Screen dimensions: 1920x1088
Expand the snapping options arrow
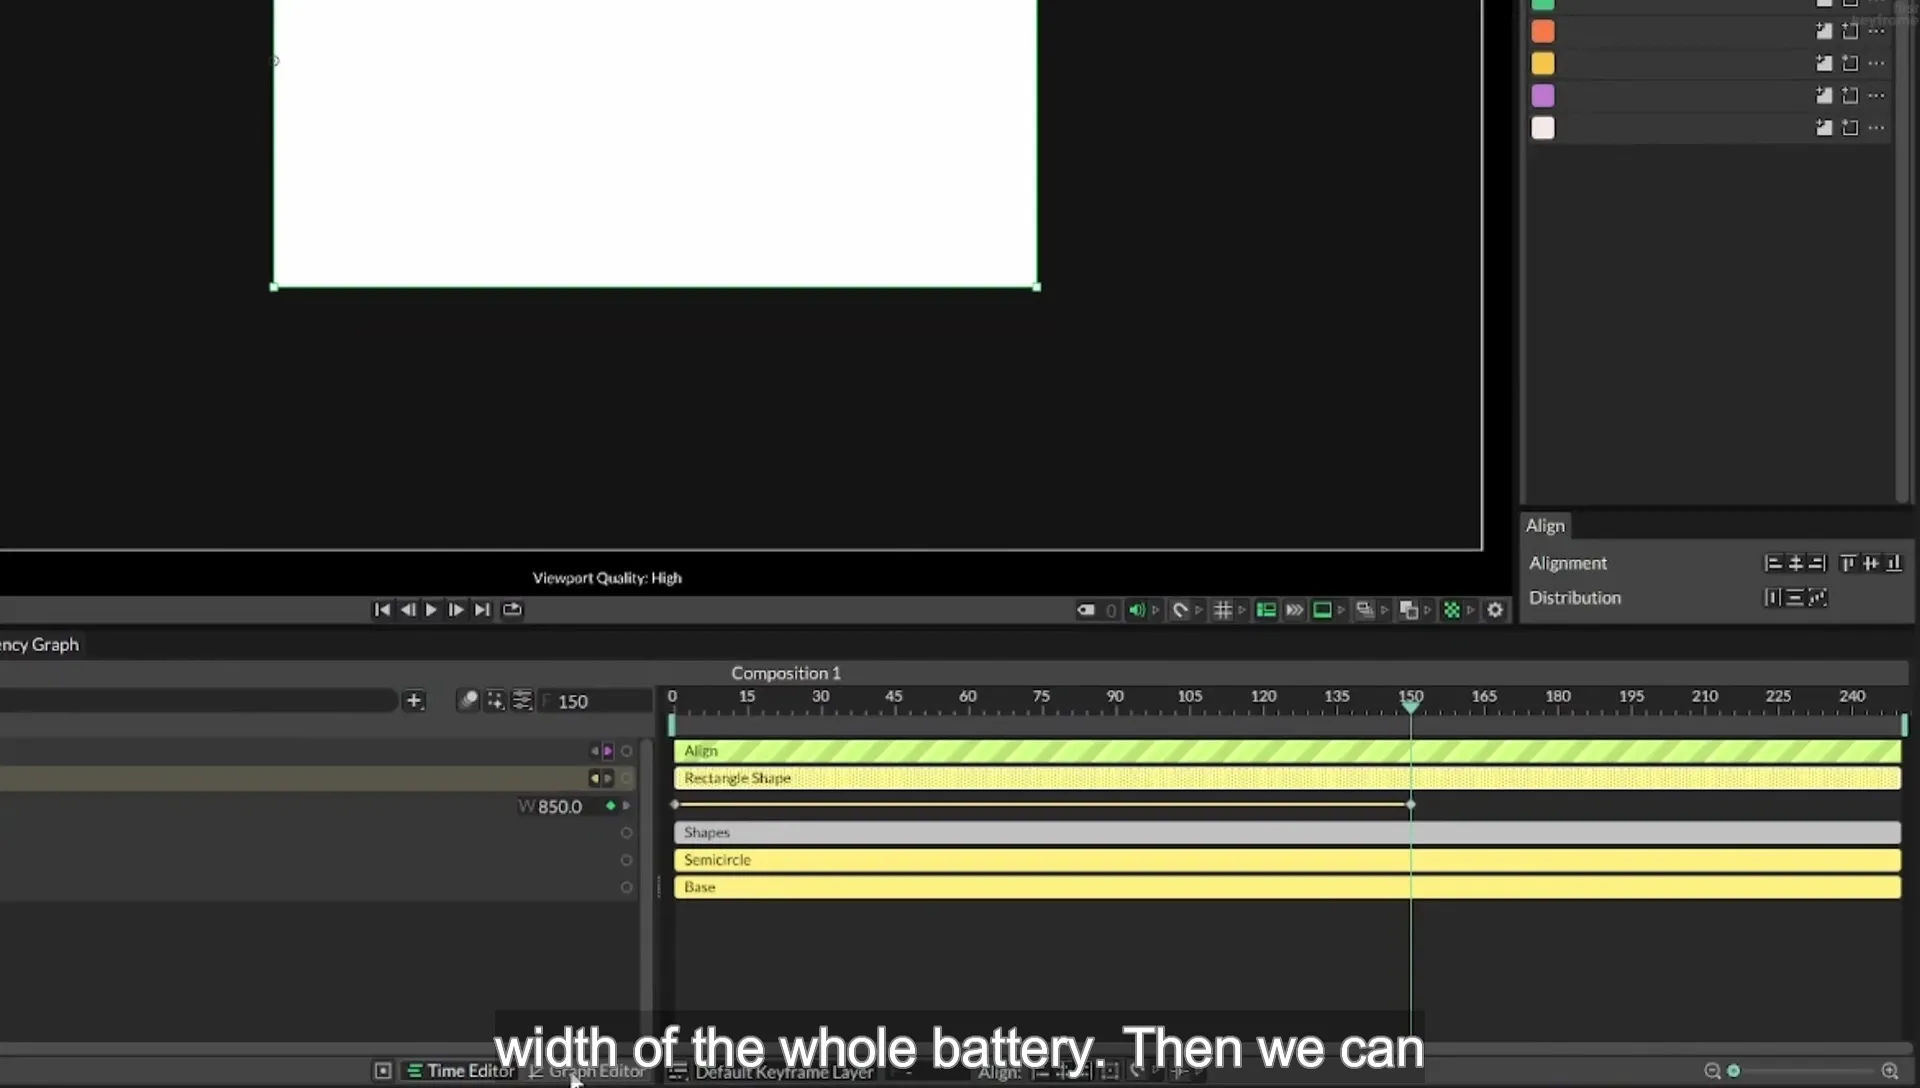click(x=1199, y=610)
